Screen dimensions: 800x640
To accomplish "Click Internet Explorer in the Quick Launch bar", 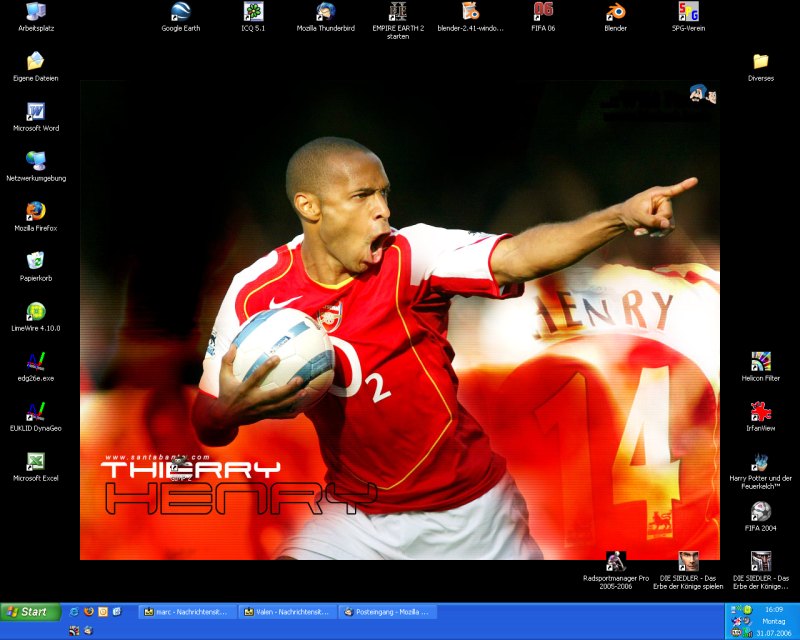I will 74,611.
